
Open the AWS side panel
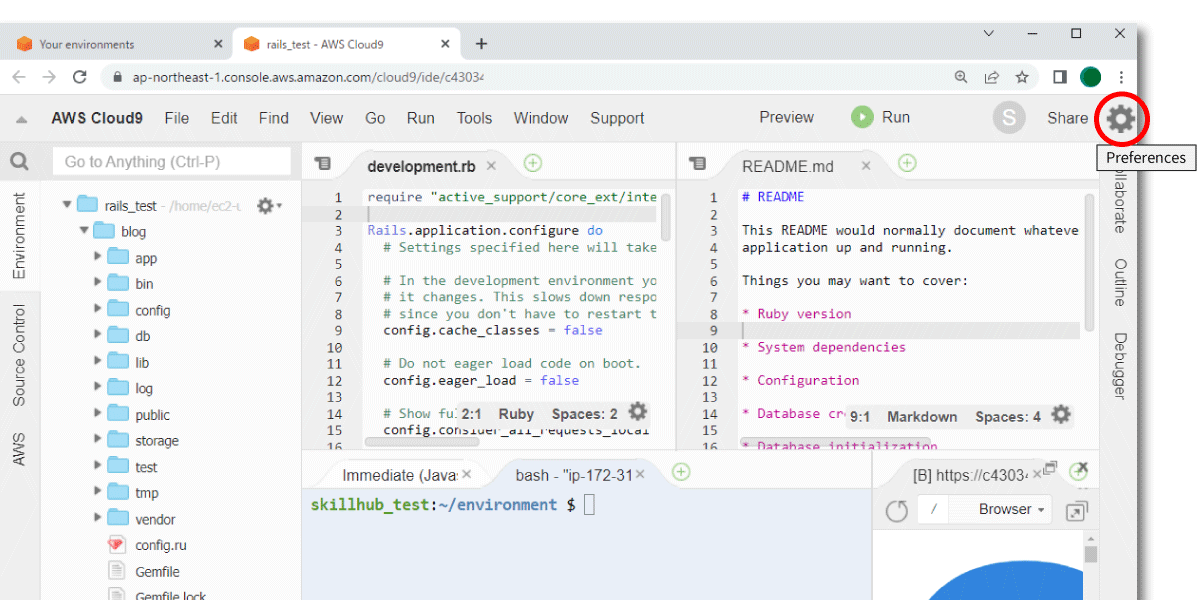point(19,449)
